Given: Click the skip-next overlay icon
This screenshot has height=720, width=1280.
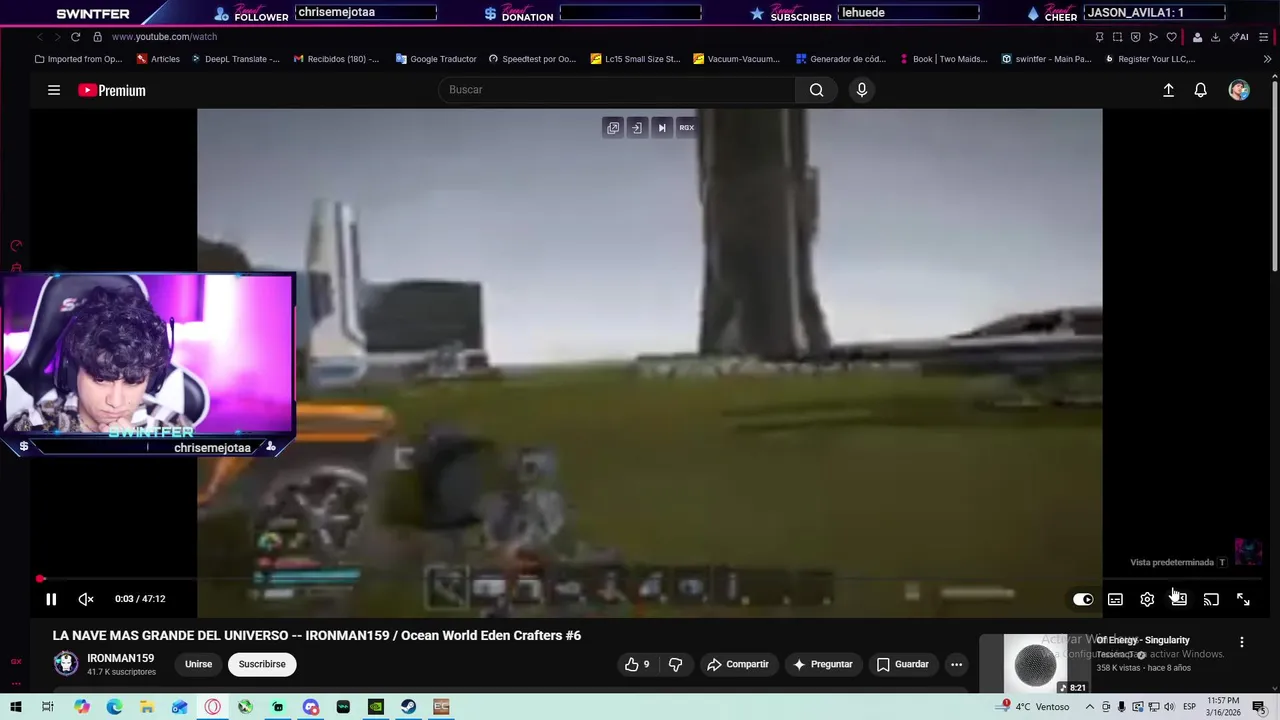Looking at the screenshot, I should coord(661,128).
